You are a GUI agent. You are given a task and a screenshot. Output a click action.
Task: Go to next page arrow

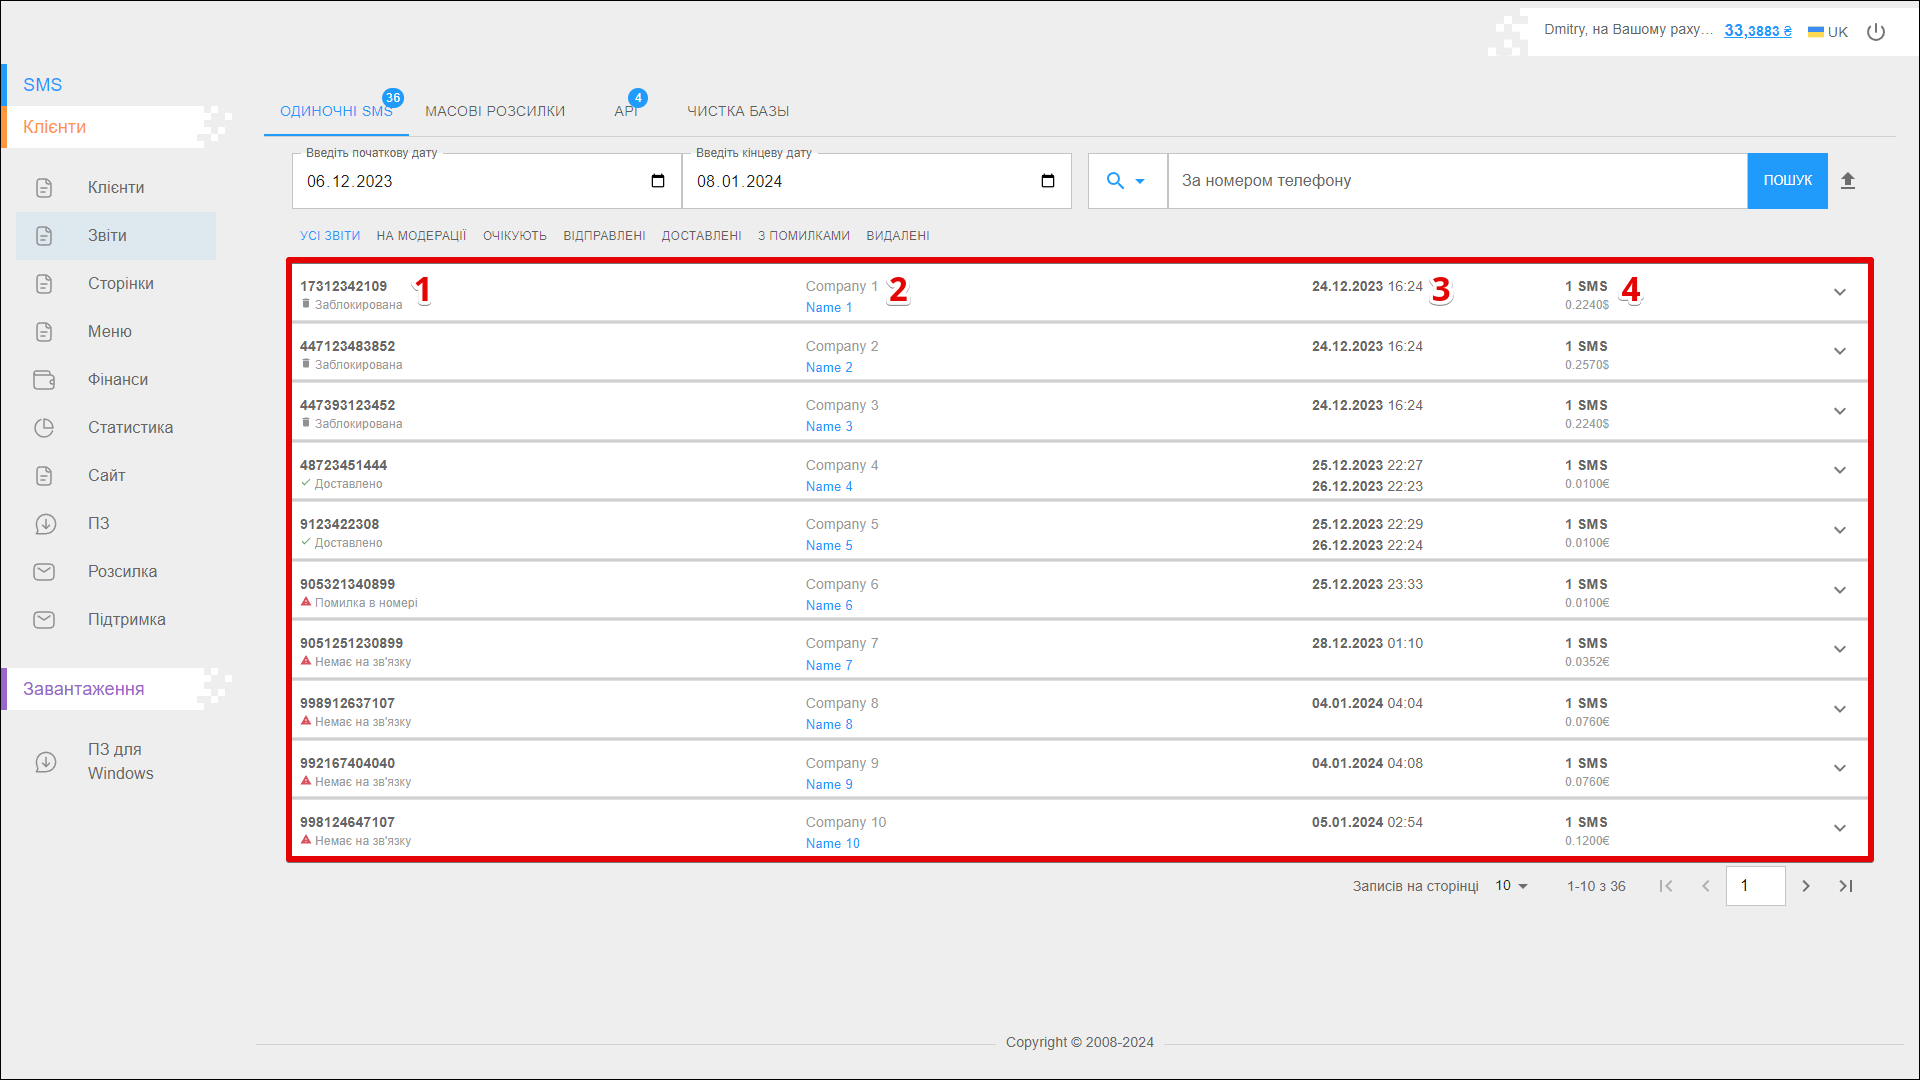click(1806, 886)
